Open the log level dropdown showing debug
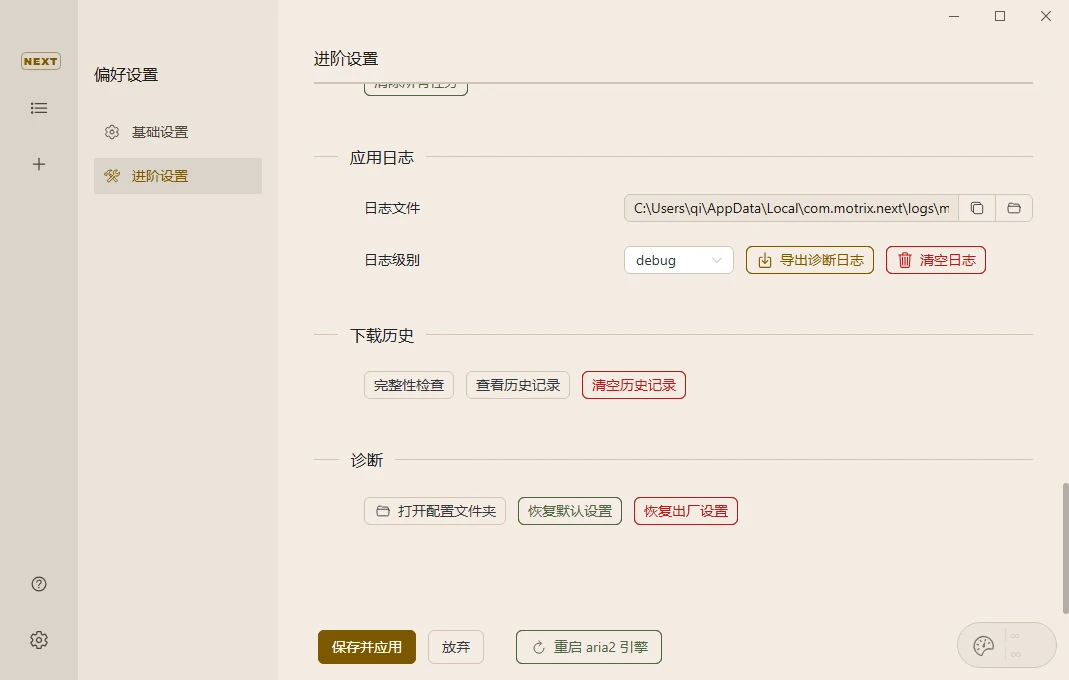 click(678, 260)
